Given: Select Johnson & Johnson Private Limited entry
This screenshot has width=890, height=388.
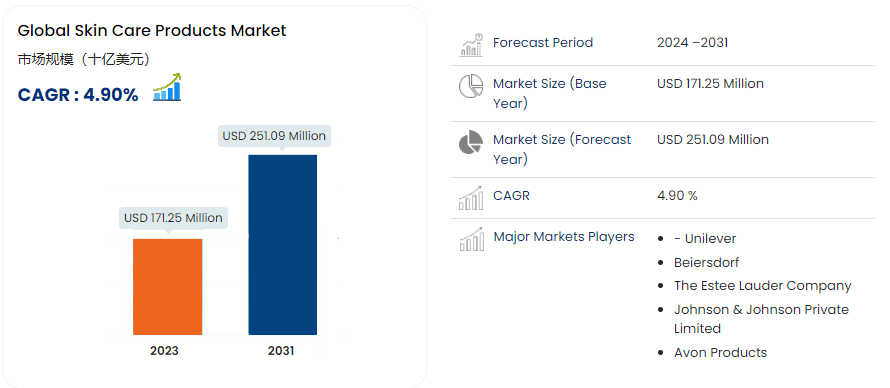Looking at the screenshot, I should point(762,319).
